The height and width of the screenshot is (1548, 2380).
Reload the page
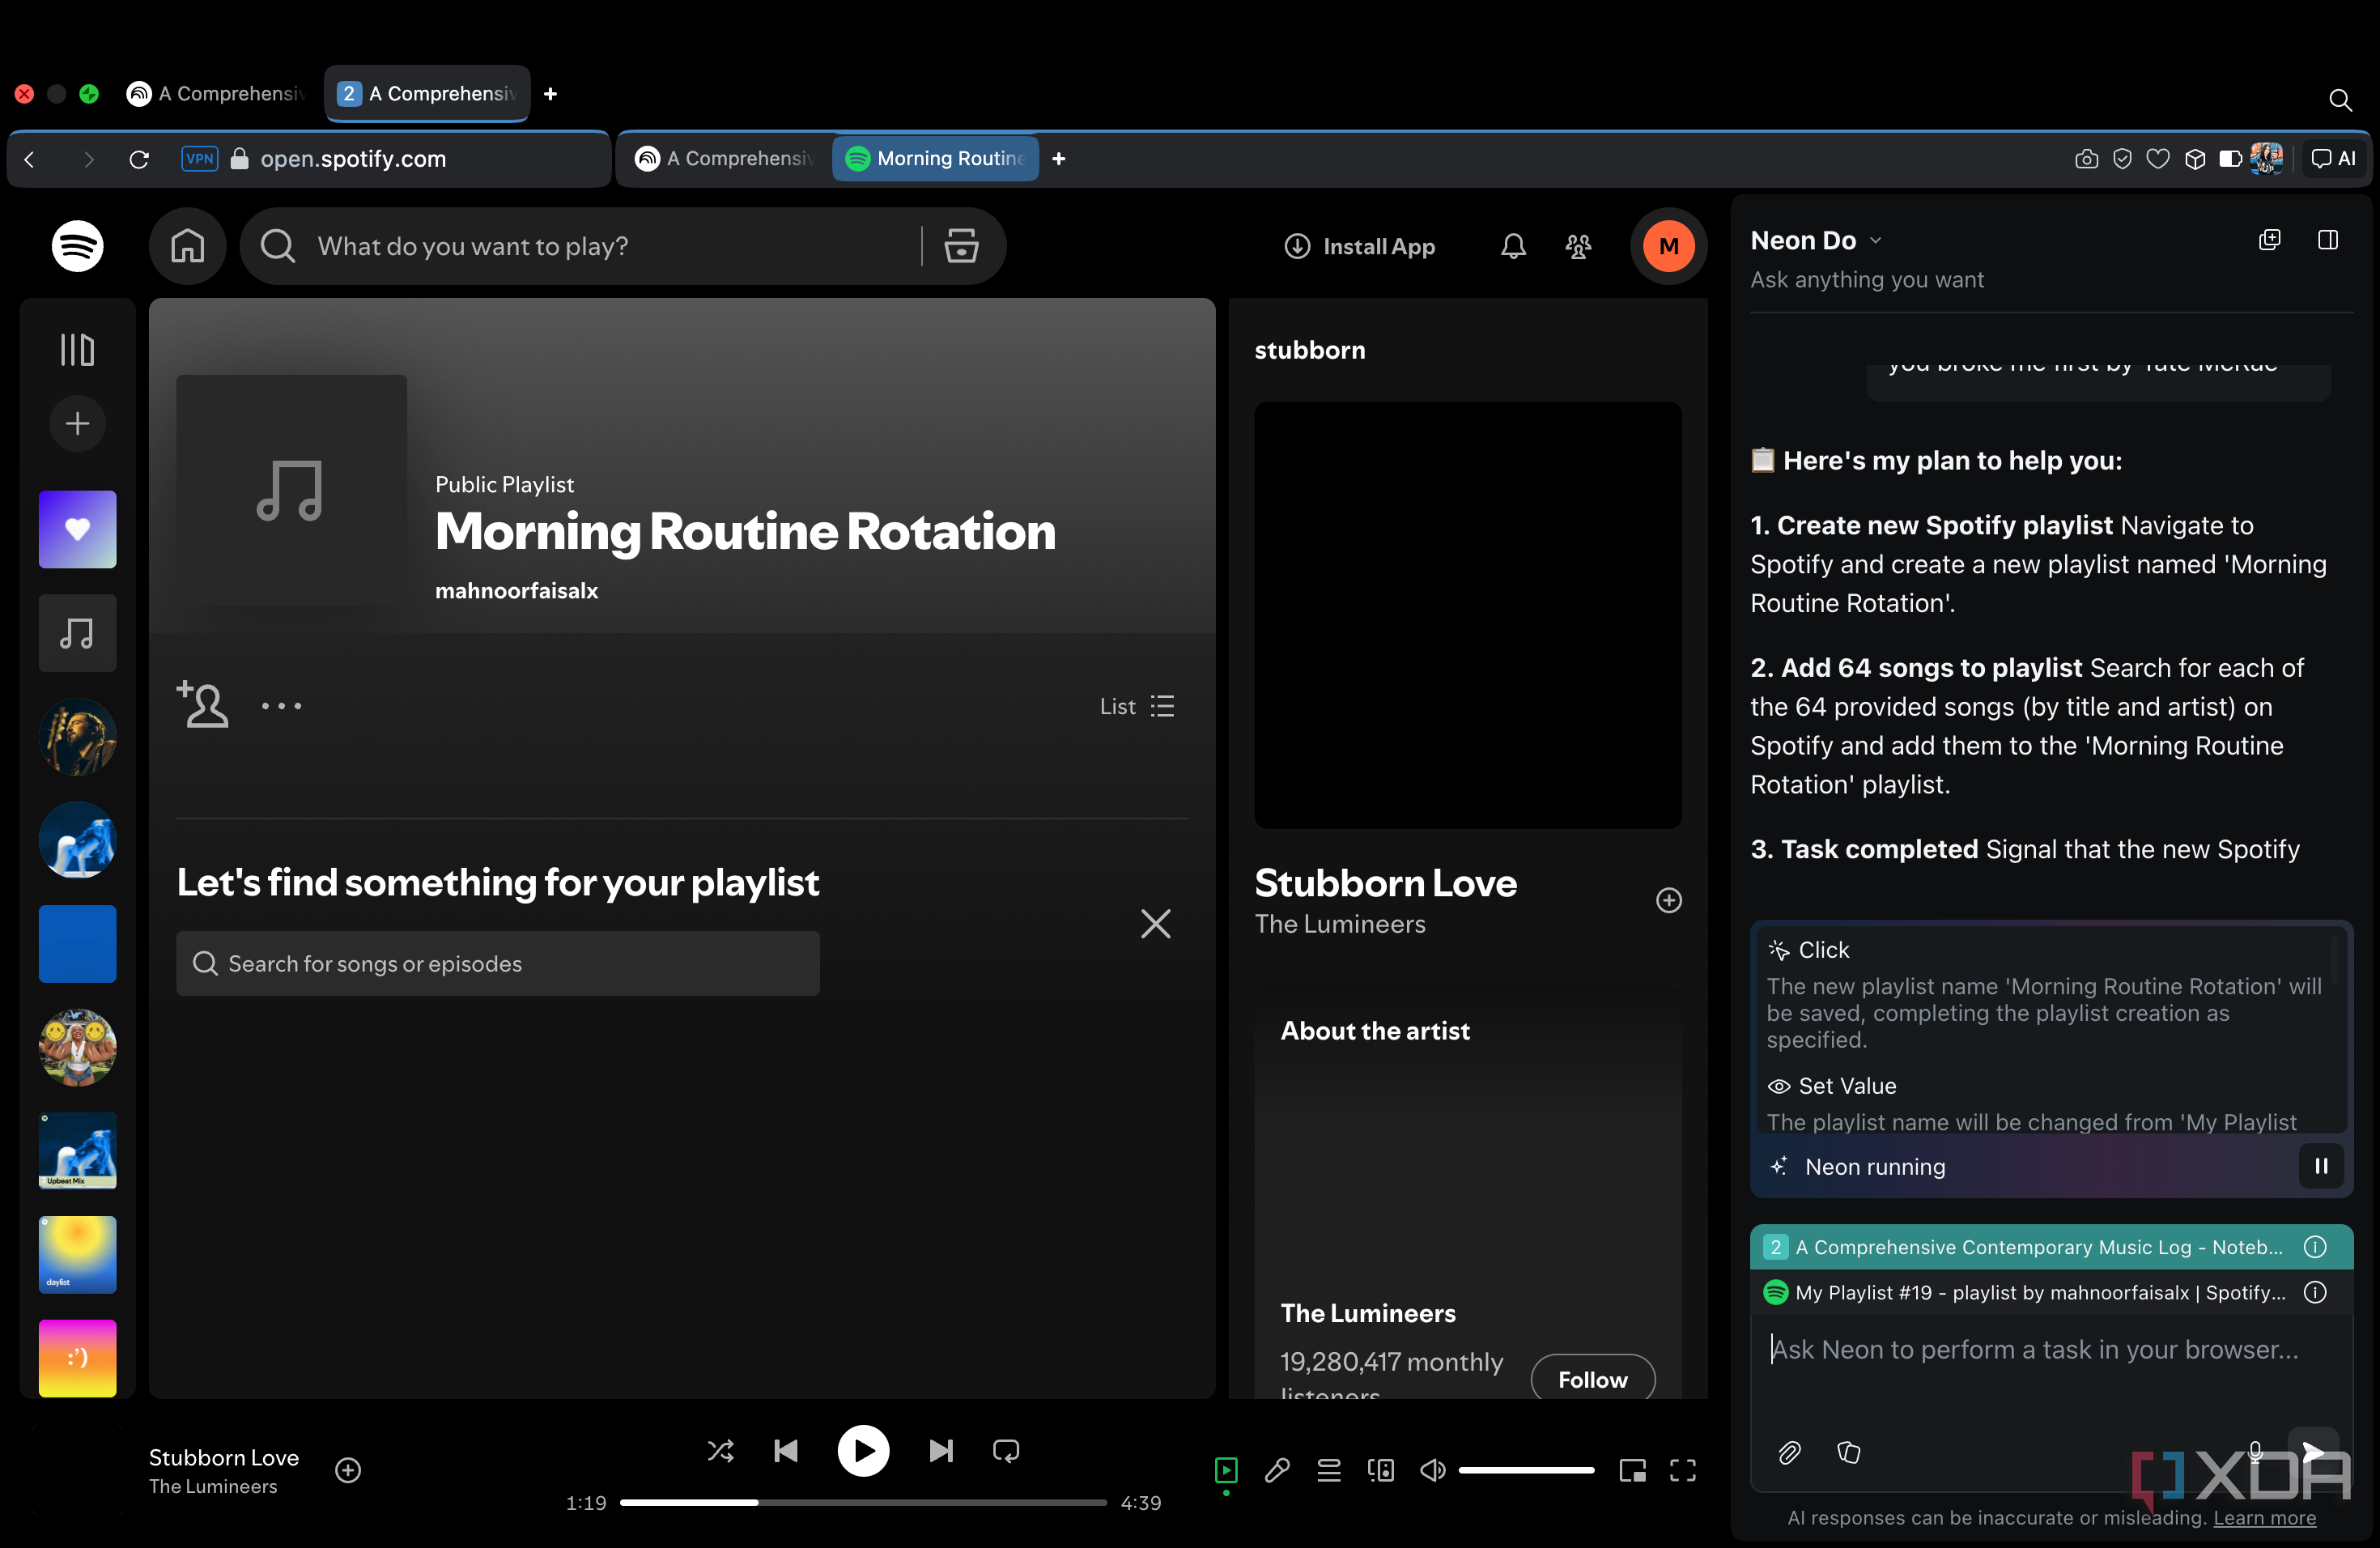tap(139, 159)
